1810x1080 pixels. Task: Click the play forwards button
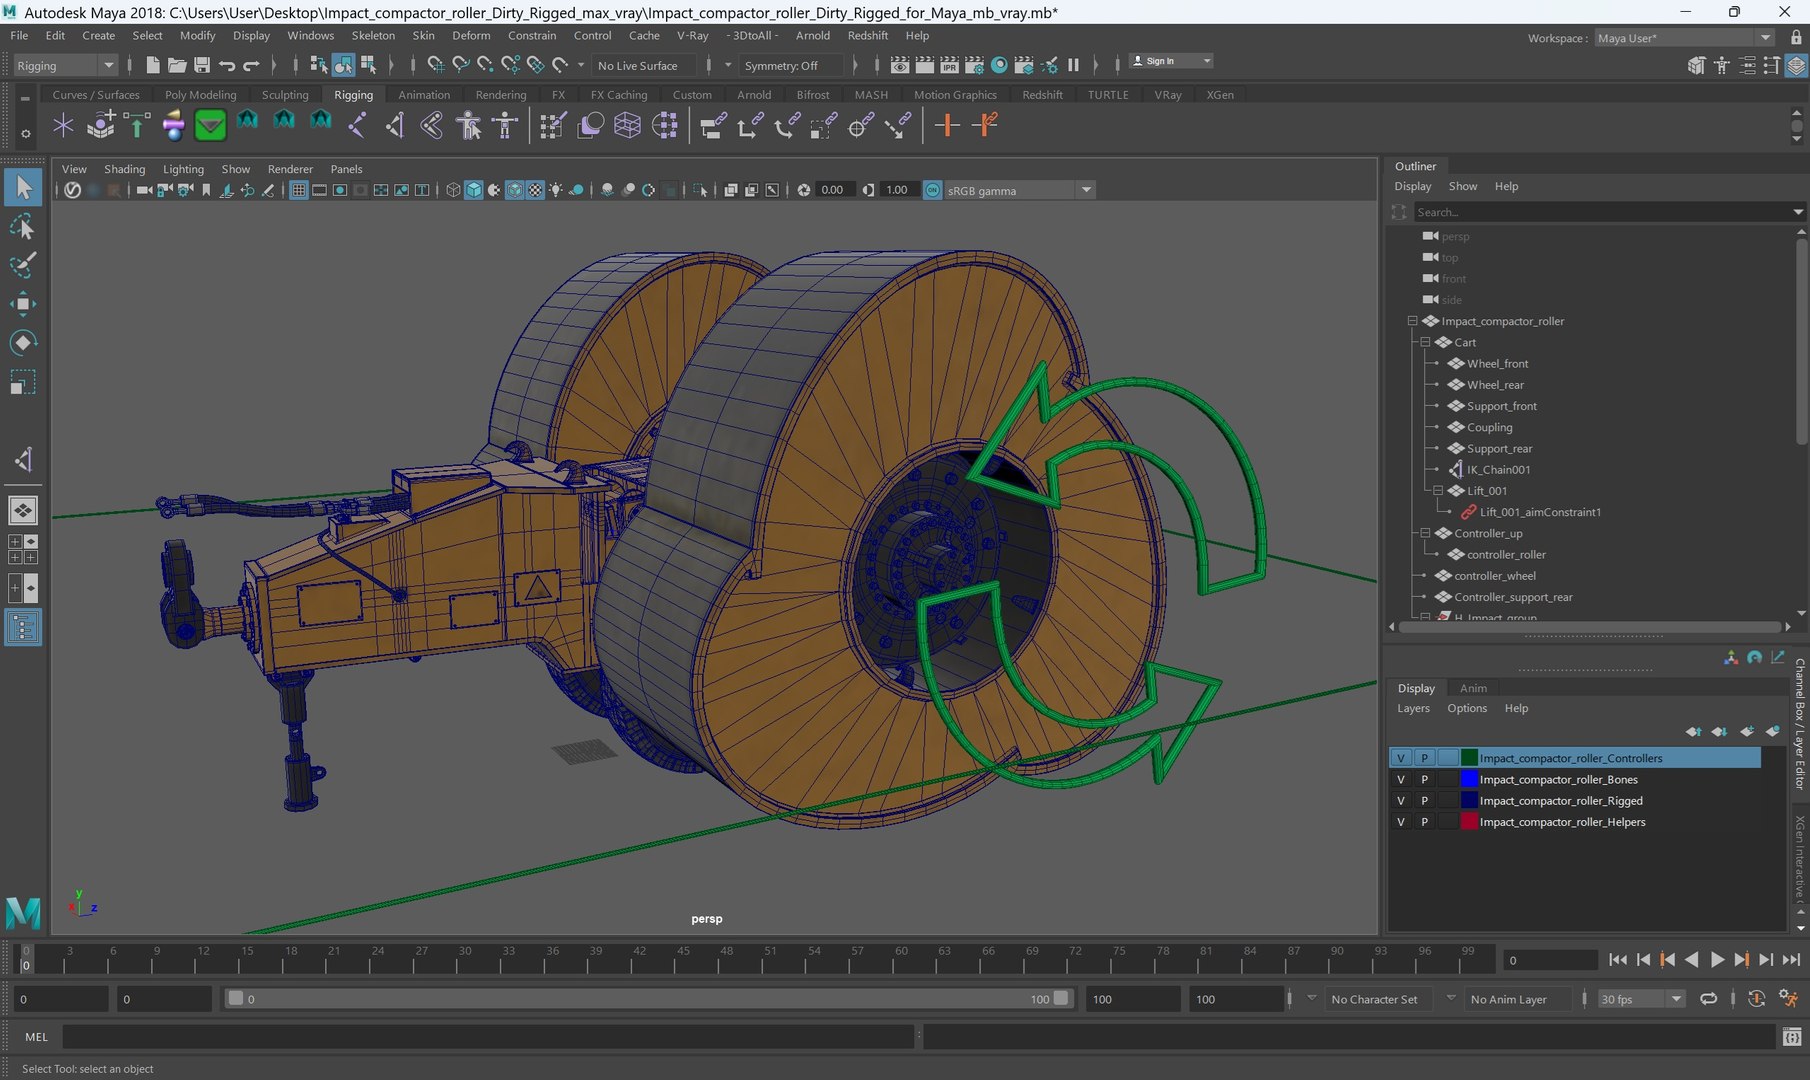(x=1717, y=959)
